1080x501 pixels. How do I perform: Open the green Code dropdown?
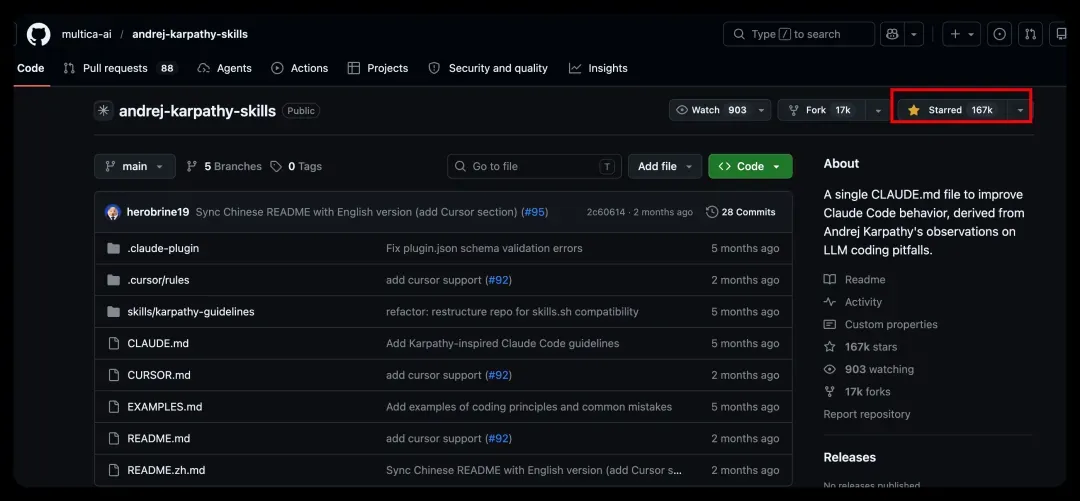(750, 166)
